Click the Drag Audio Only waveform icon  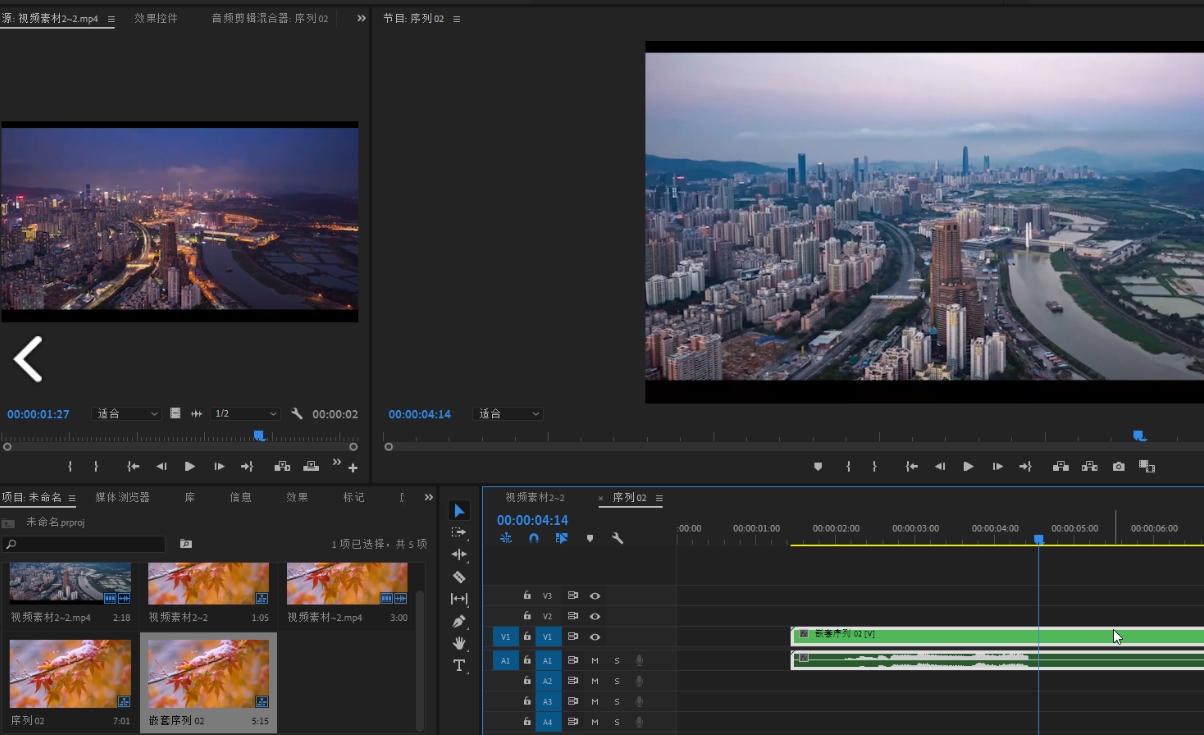click(196, 413)
